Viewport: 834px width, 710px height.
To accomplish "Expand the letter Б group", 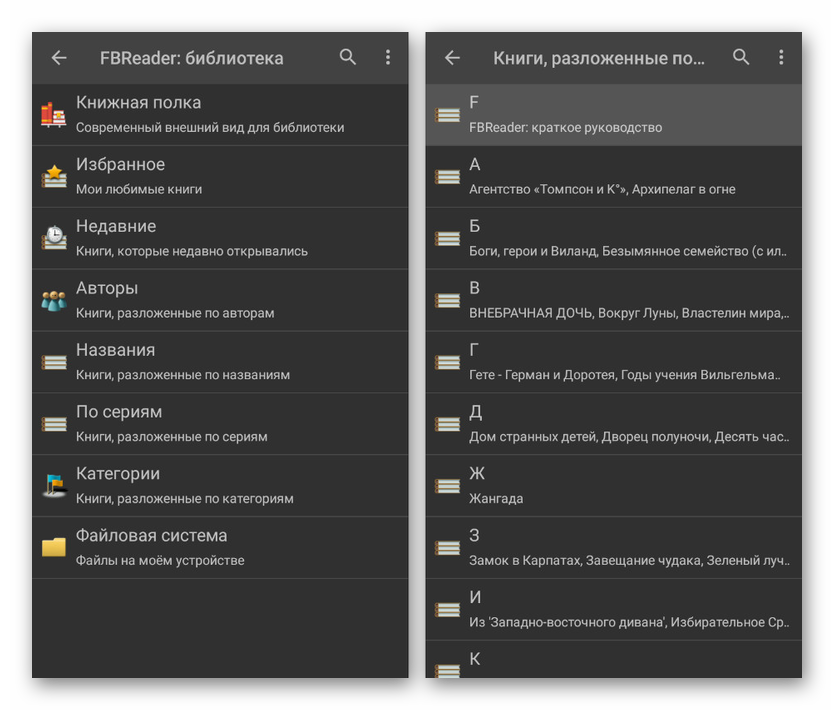I will (x=614, y=238).
